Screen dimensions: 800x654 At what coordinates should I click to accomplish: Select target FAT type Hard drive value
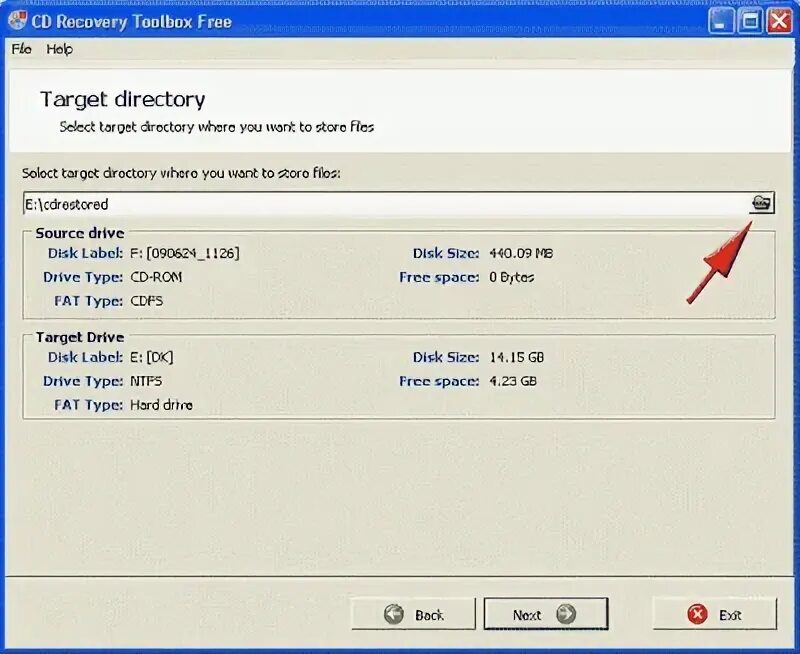[162, 405]
